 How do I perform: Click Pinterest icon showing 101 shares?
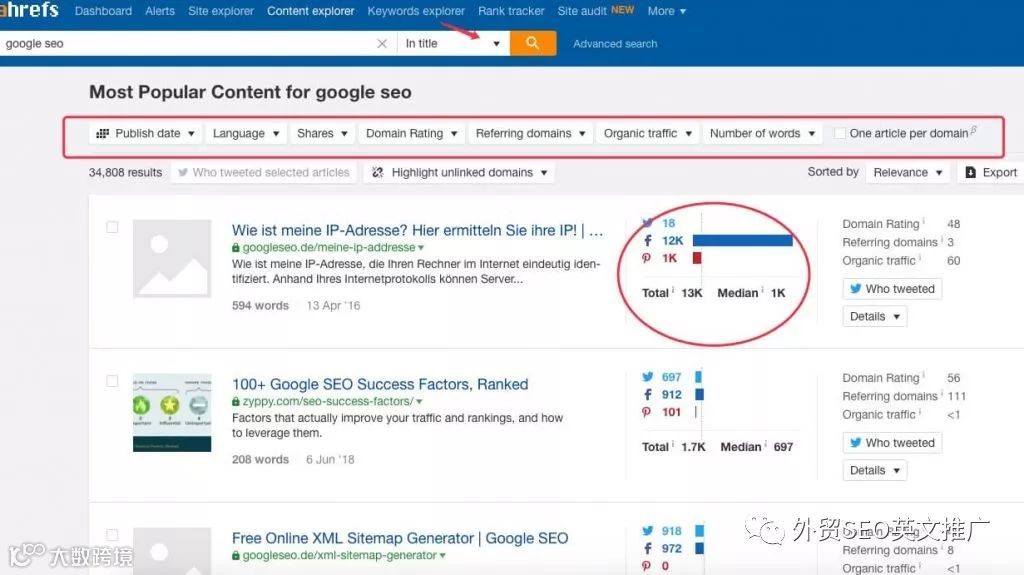[x=647, y=412]
